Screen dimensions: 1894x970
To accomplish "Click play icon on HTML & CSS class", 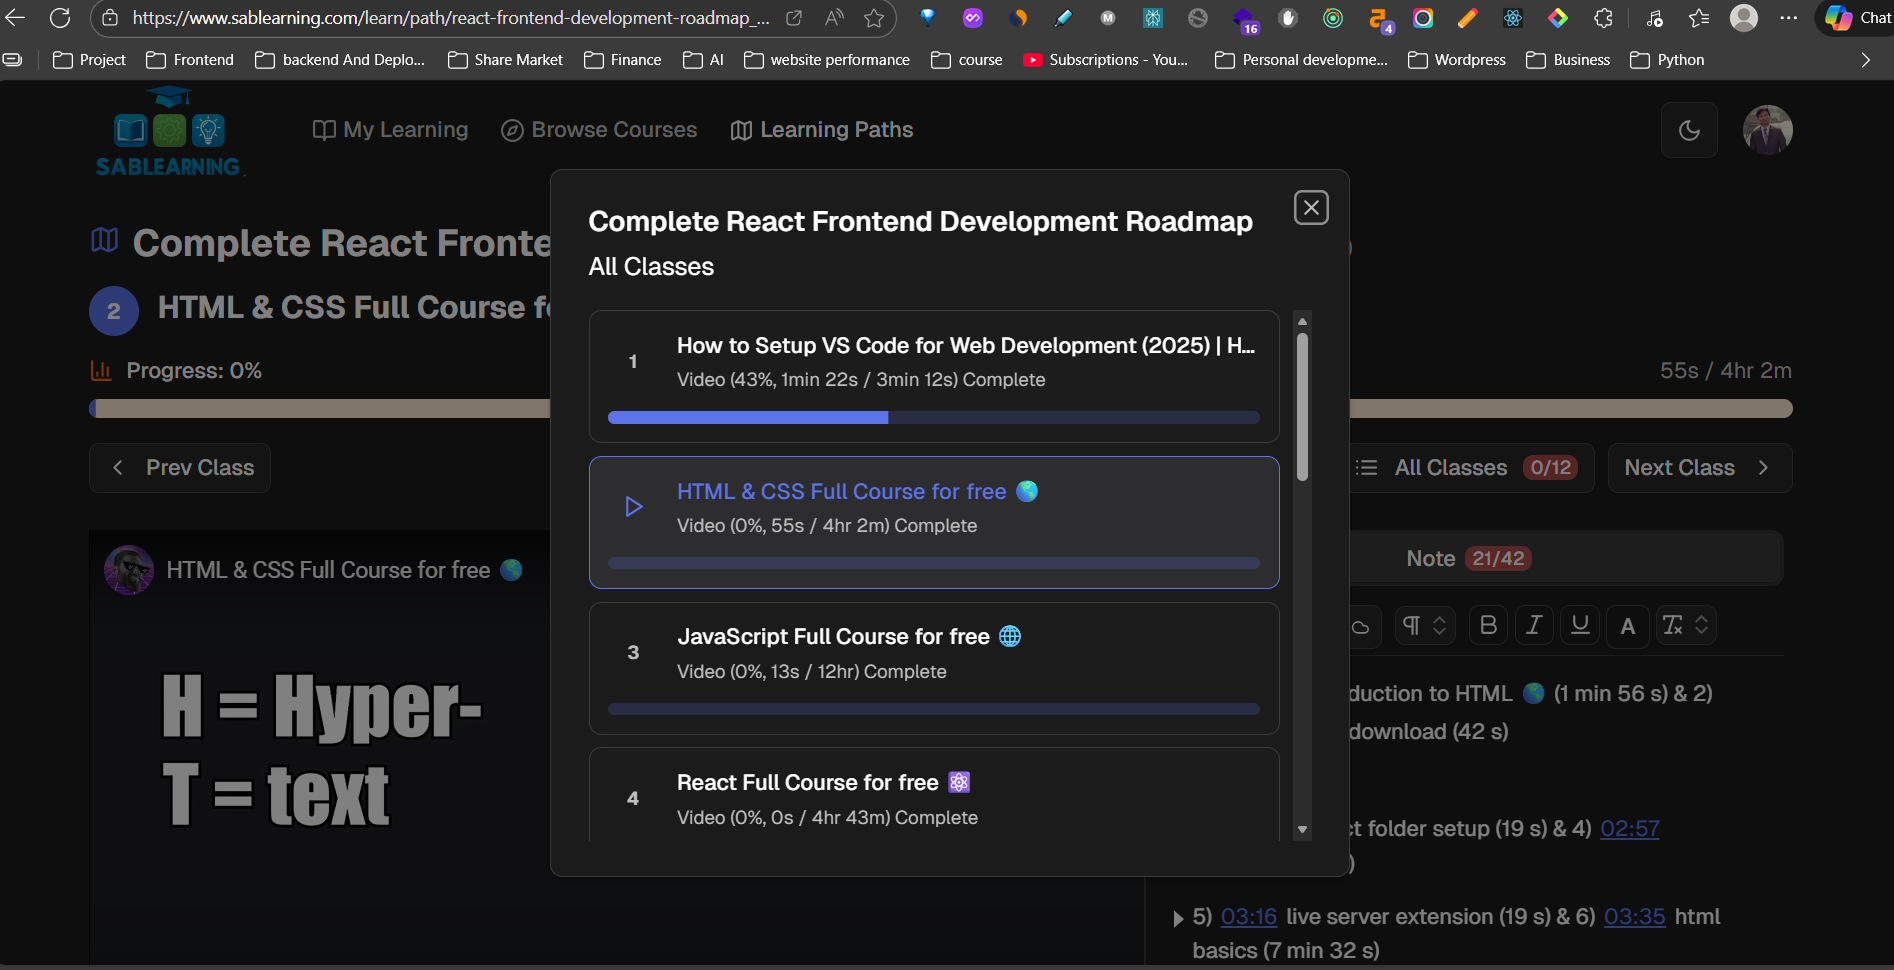I will [633, 507].
